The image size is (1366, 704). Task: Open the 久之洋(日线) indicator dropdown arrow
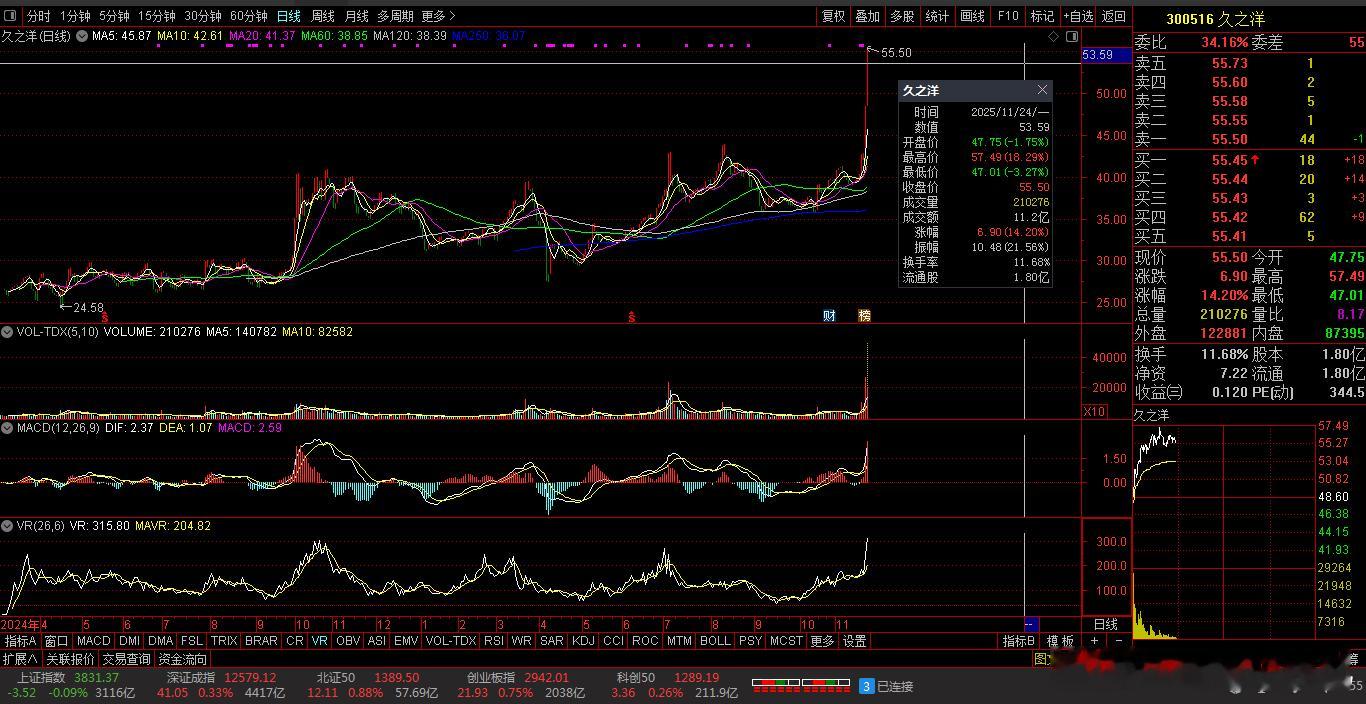click(81, 36)
